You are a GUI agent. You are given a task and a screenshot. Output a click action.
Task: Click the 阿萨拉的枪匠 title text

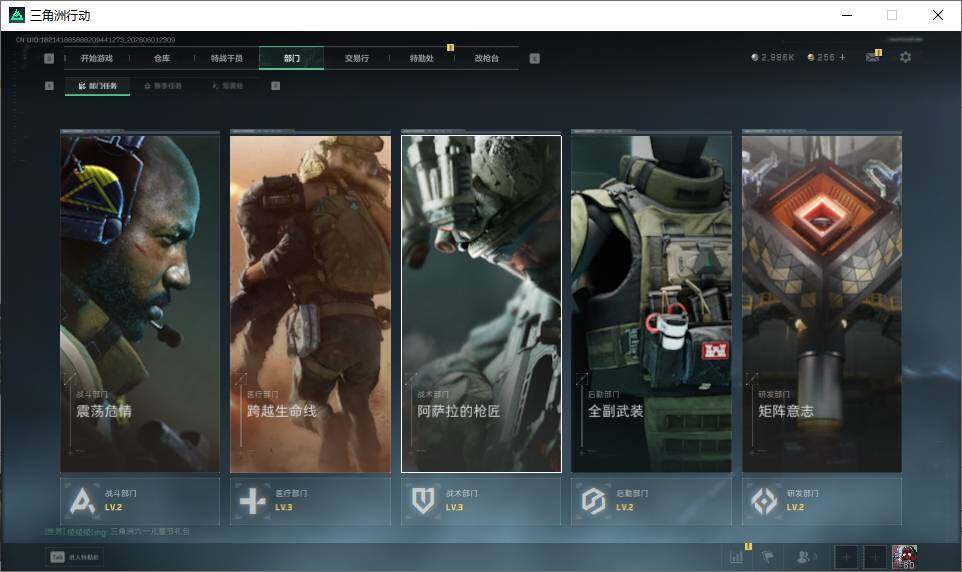458,411
